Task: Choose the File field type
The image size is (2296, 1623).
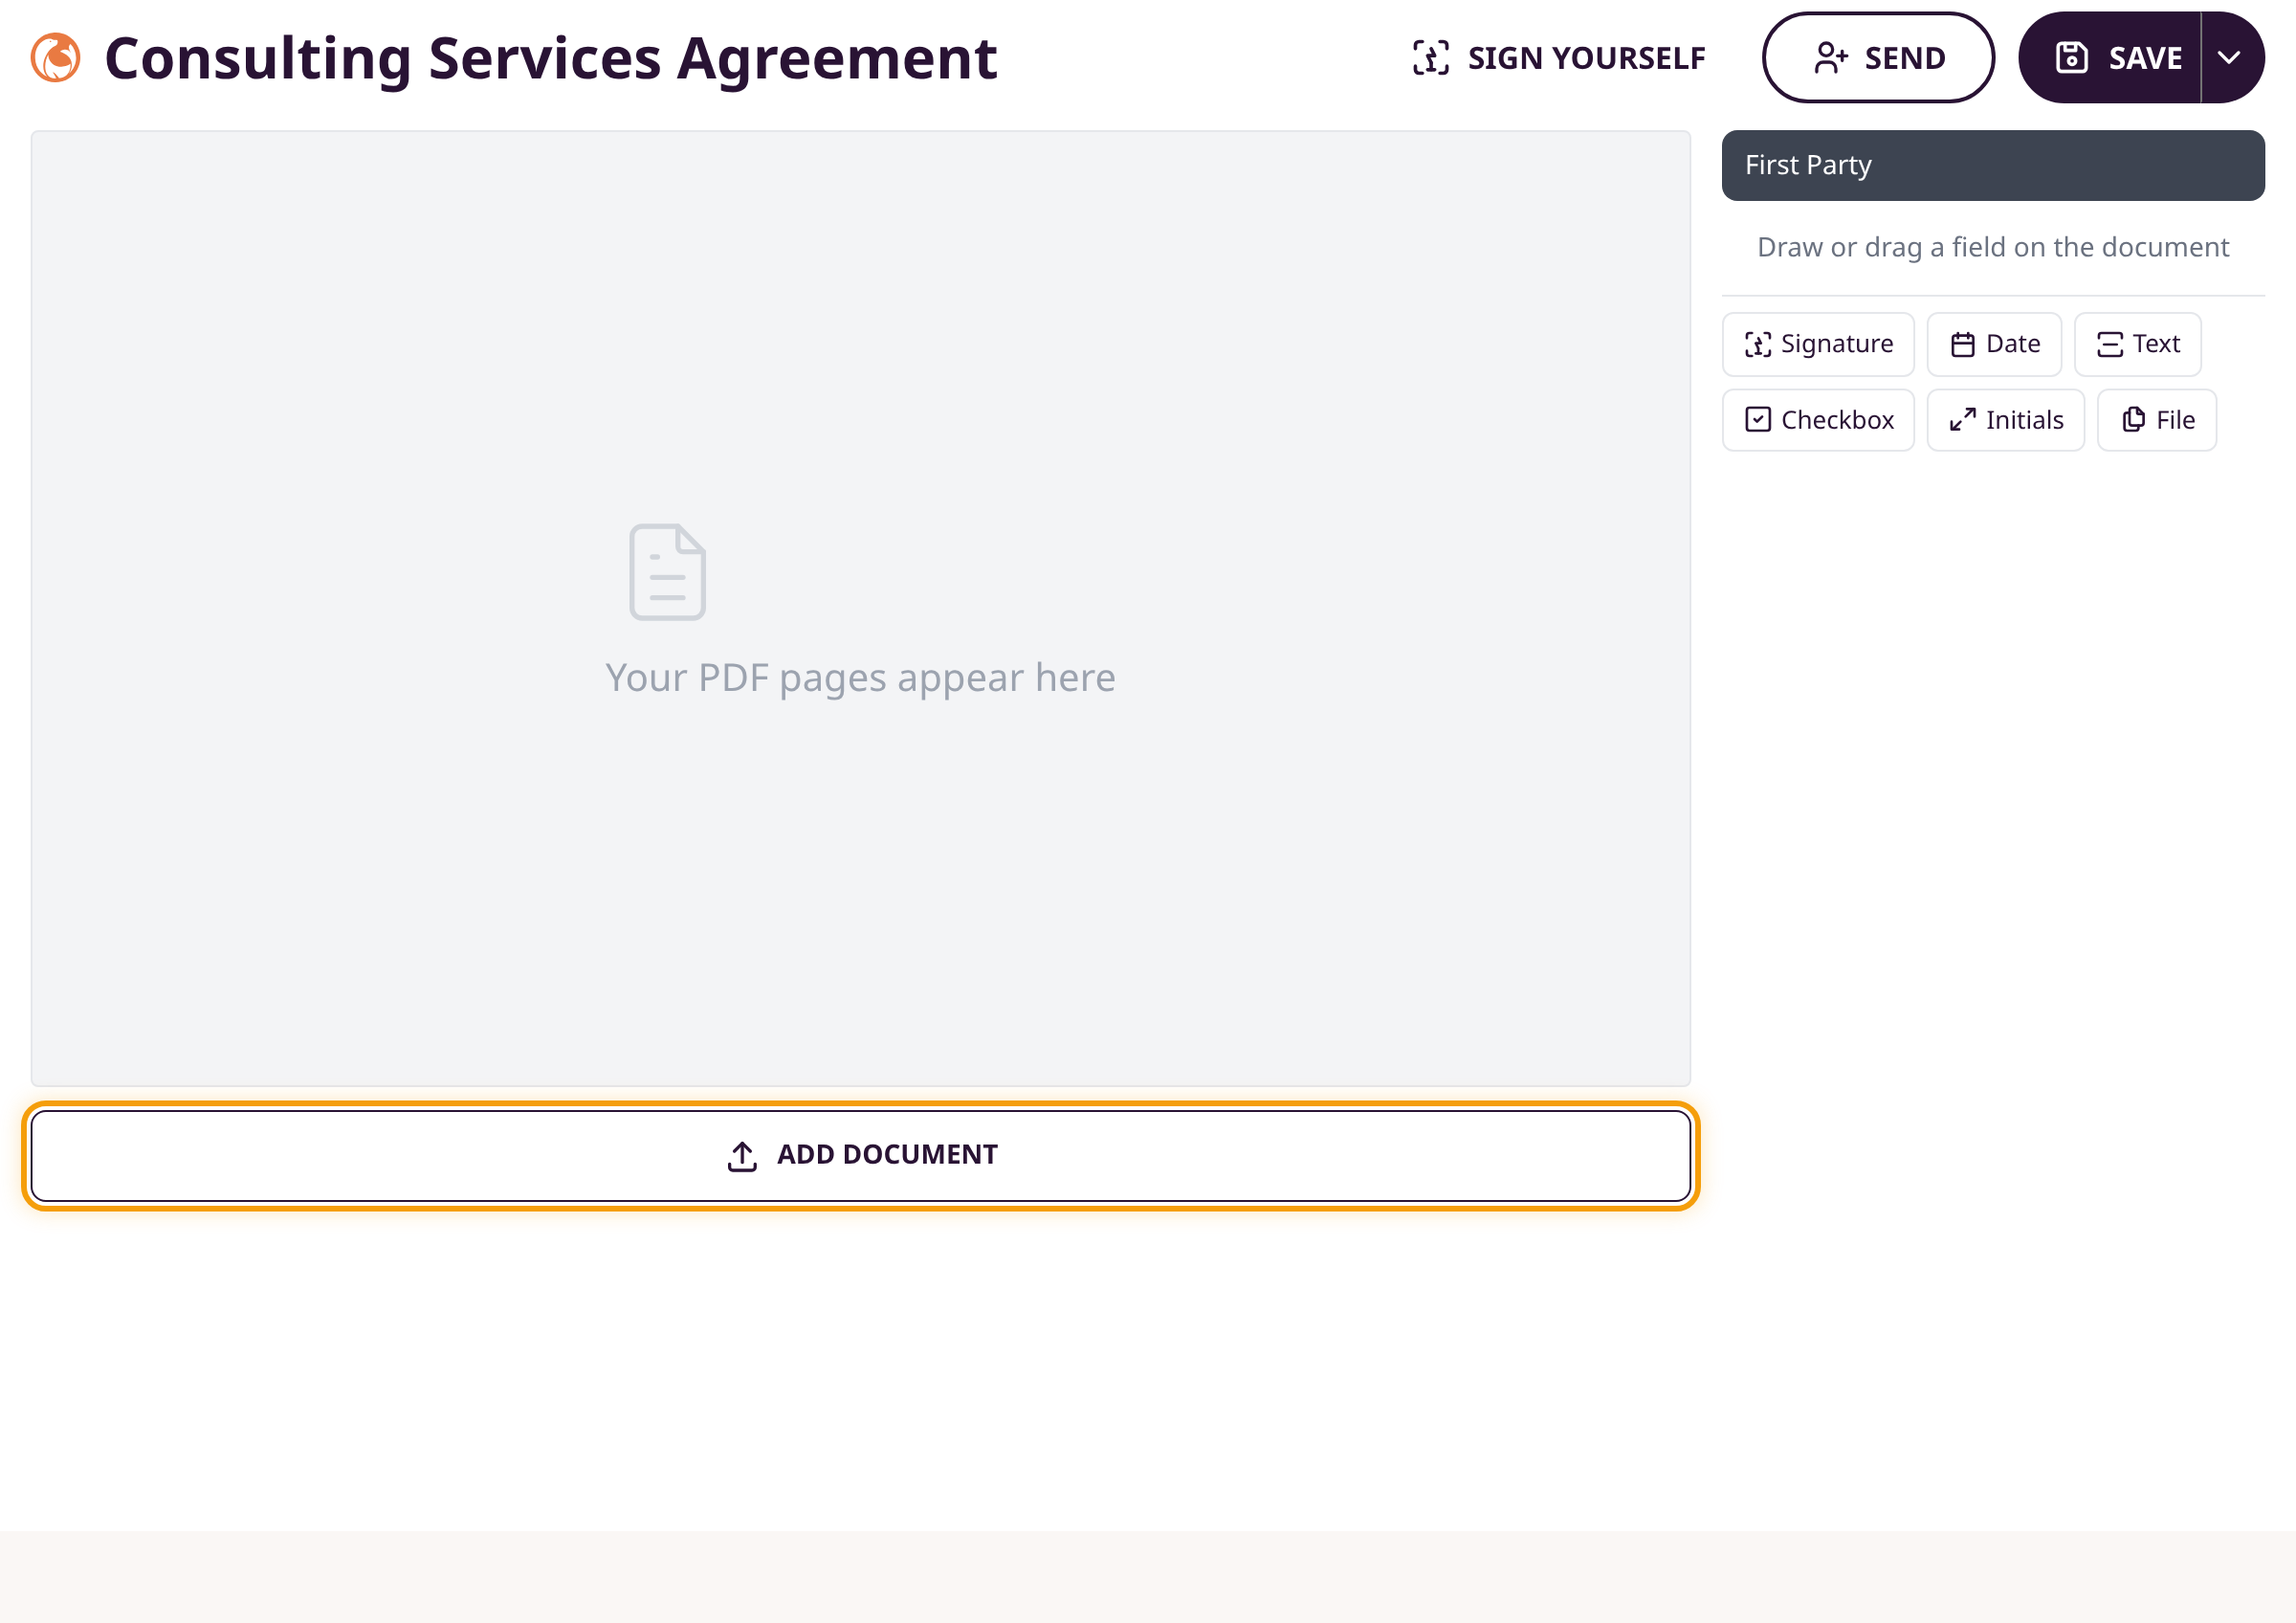Action: point(2156,420)
